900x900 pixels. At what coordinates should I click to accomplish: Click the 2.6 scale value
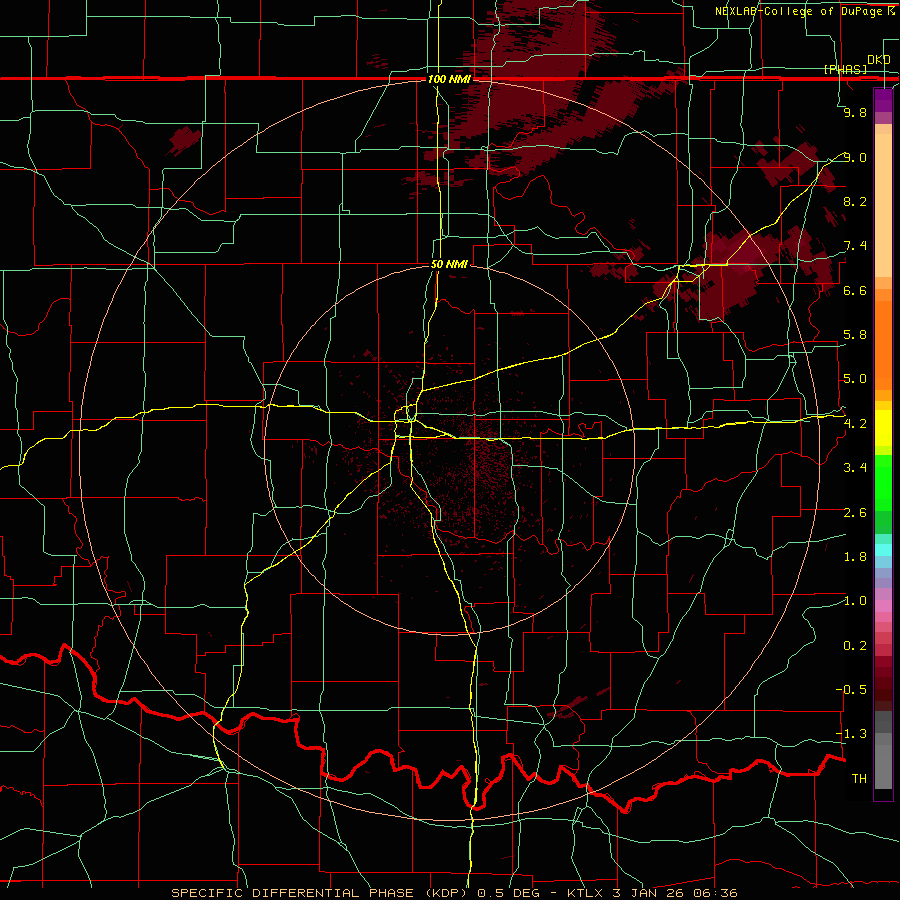click(x=855, y=513)
